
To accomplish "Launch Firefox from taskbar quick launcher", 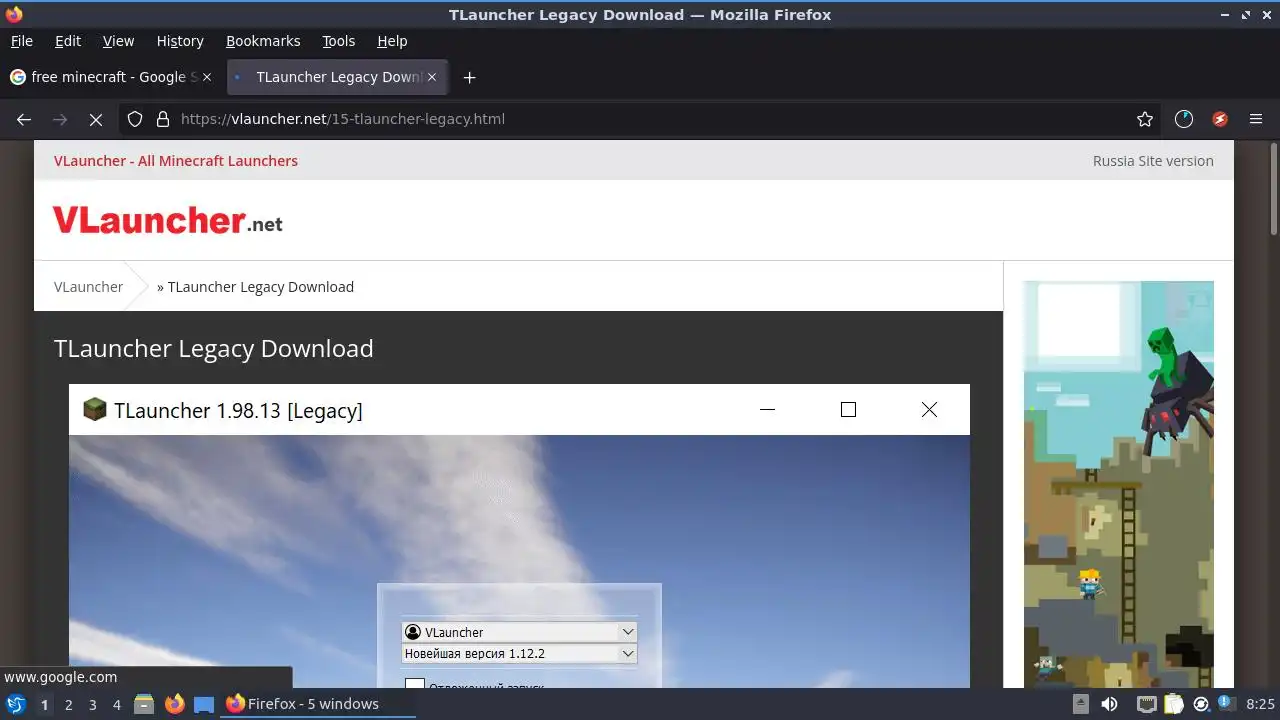I will [174, 704].
